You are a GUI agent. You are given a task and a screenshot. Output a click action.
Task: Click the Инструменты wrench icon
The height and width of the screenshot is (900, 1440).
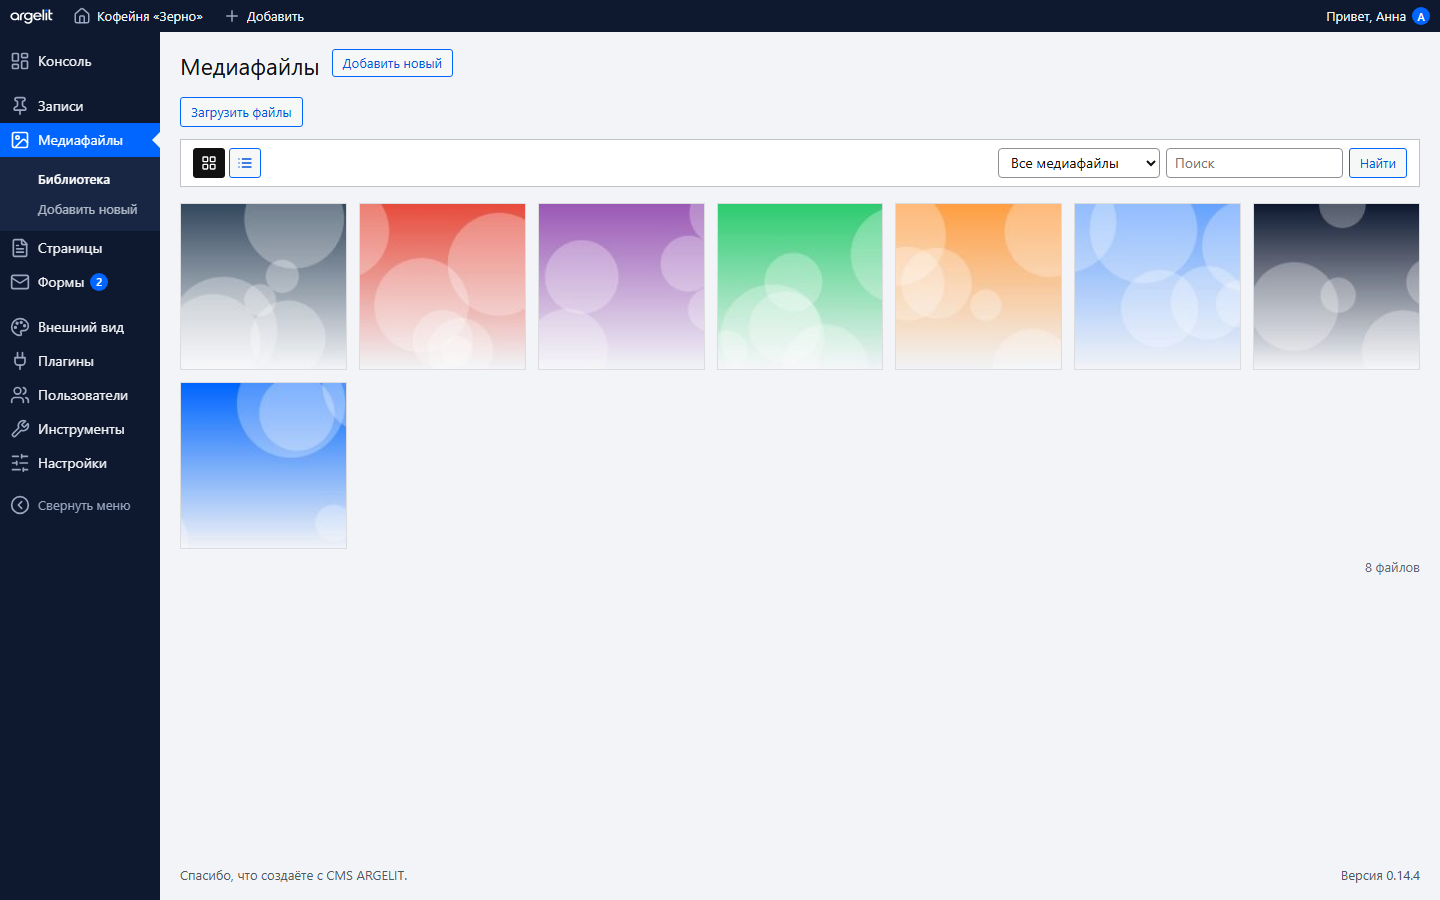click(20, 429)
